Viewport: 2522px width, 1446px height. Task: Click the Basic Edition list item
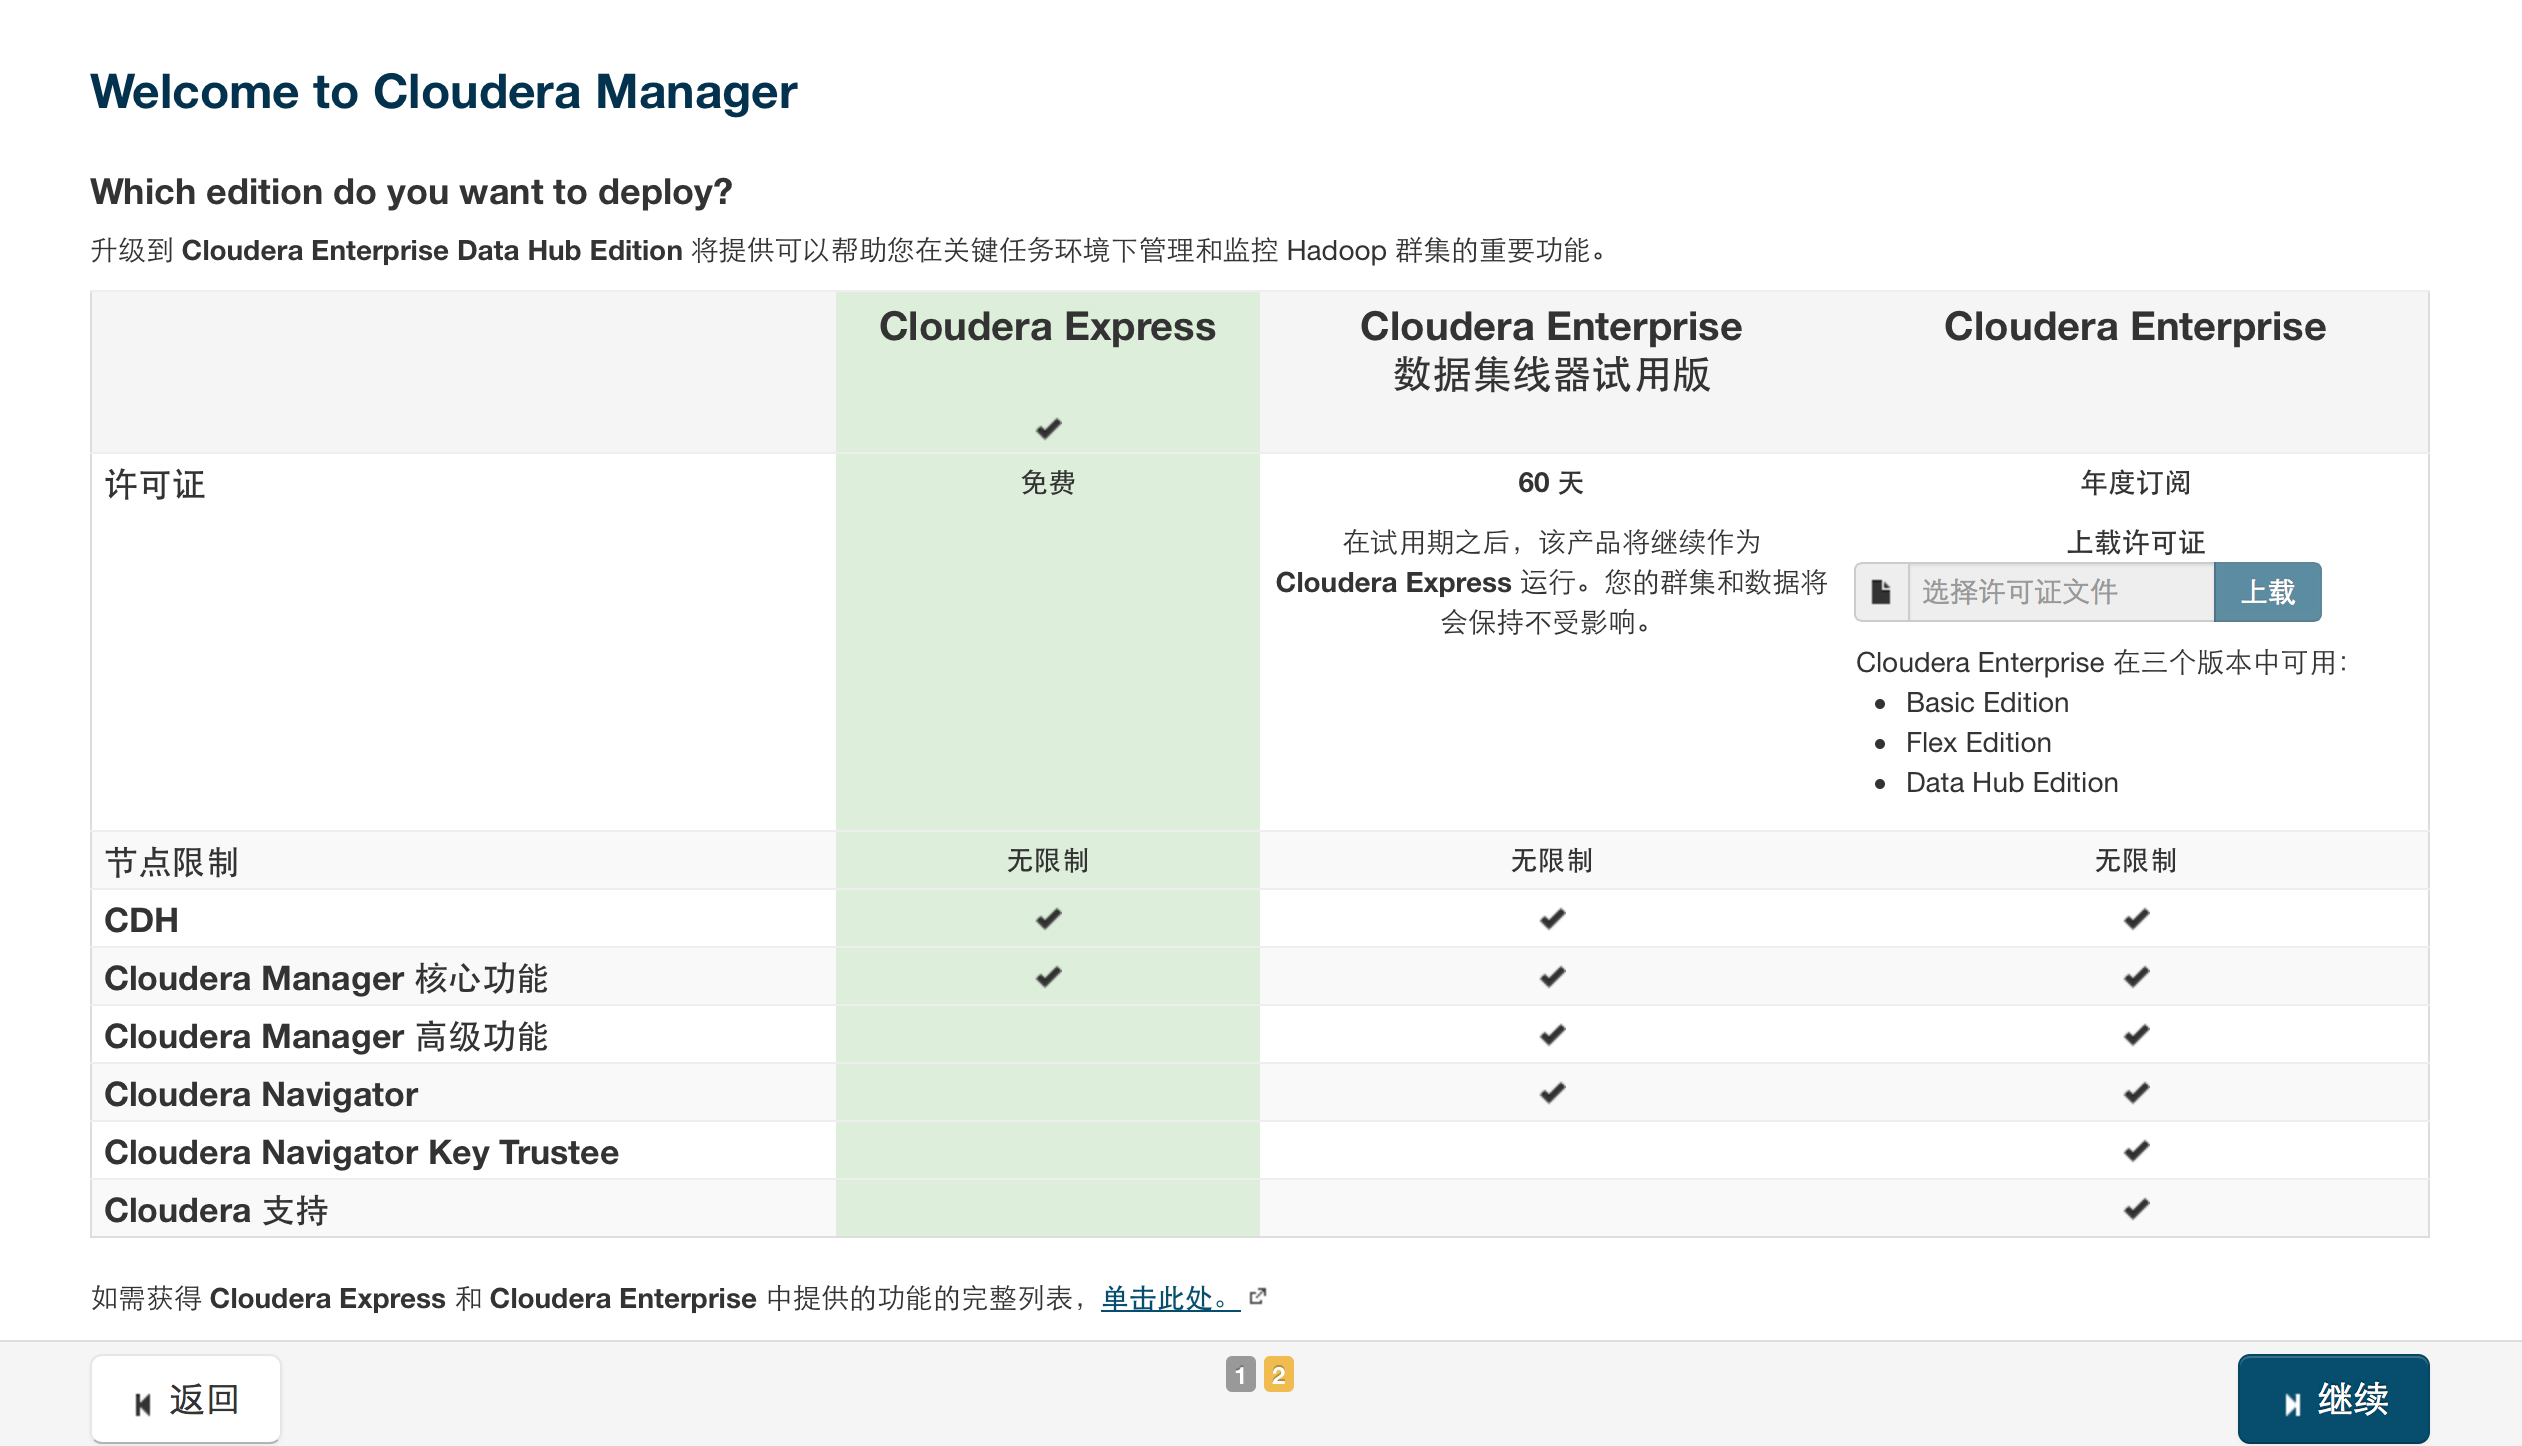[x=1987, y=703]
